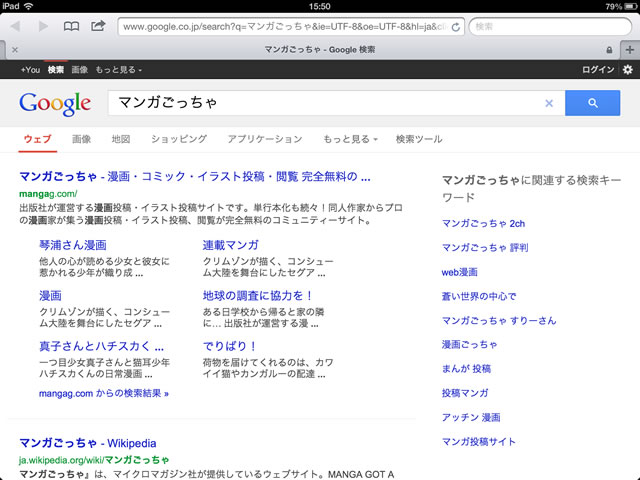Clear the Google search box X

[549, 103]
